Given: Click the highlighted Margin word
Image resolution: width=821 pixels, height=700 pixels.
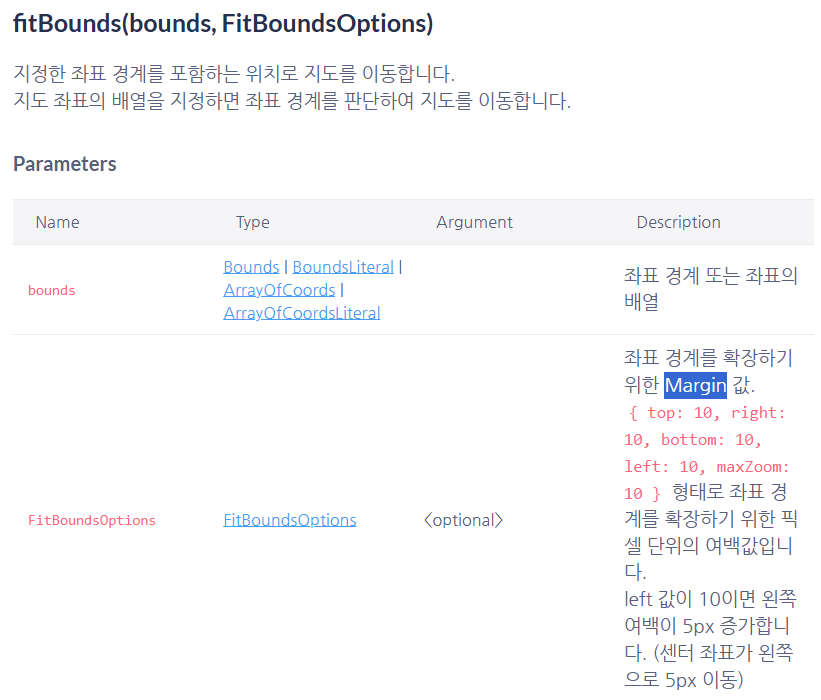Looking at the screenshot, I should pyautogui.click(x=695, y=386).
